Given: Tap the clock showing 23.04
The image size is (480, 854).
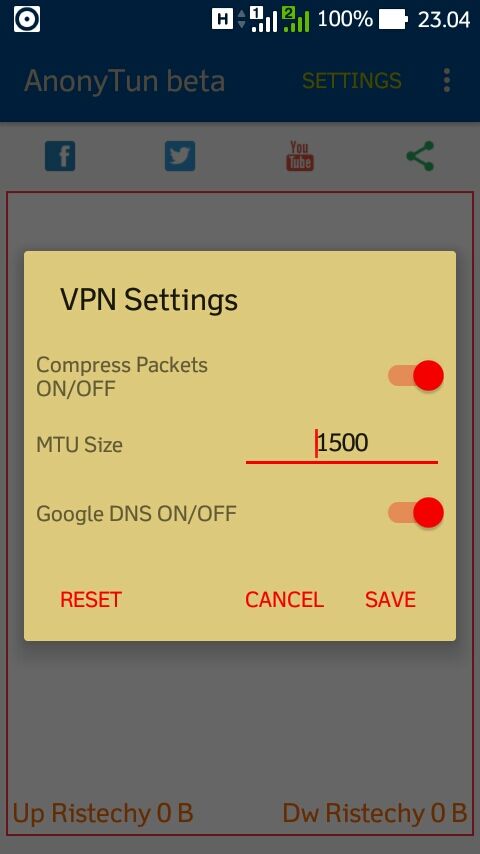Looking at the screenshot, I should tap(443, 20).
